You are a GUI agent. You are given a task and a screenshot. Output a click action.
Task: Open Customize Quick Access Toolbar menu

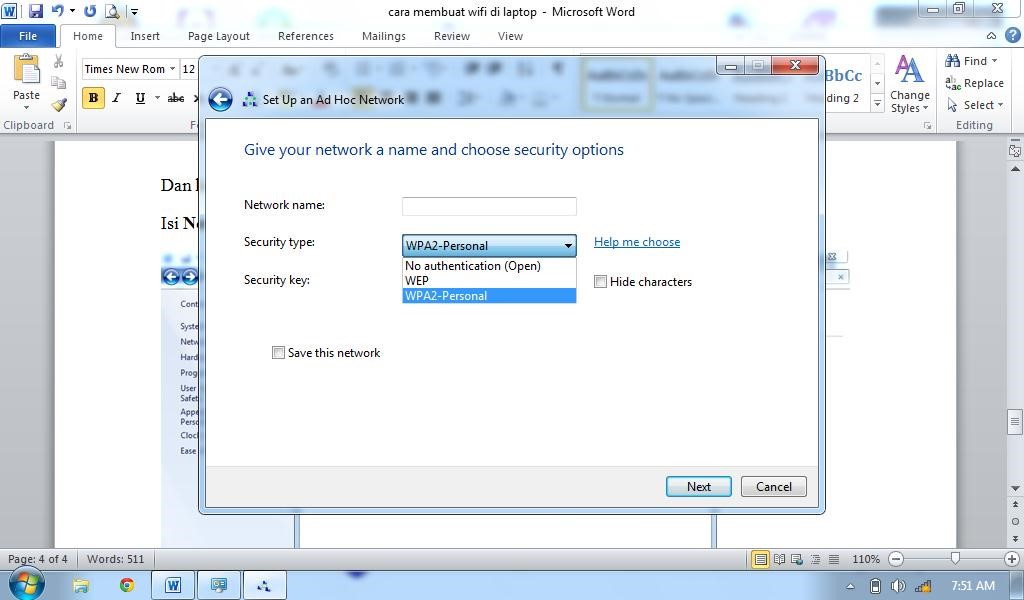click(x=134, y=11)
